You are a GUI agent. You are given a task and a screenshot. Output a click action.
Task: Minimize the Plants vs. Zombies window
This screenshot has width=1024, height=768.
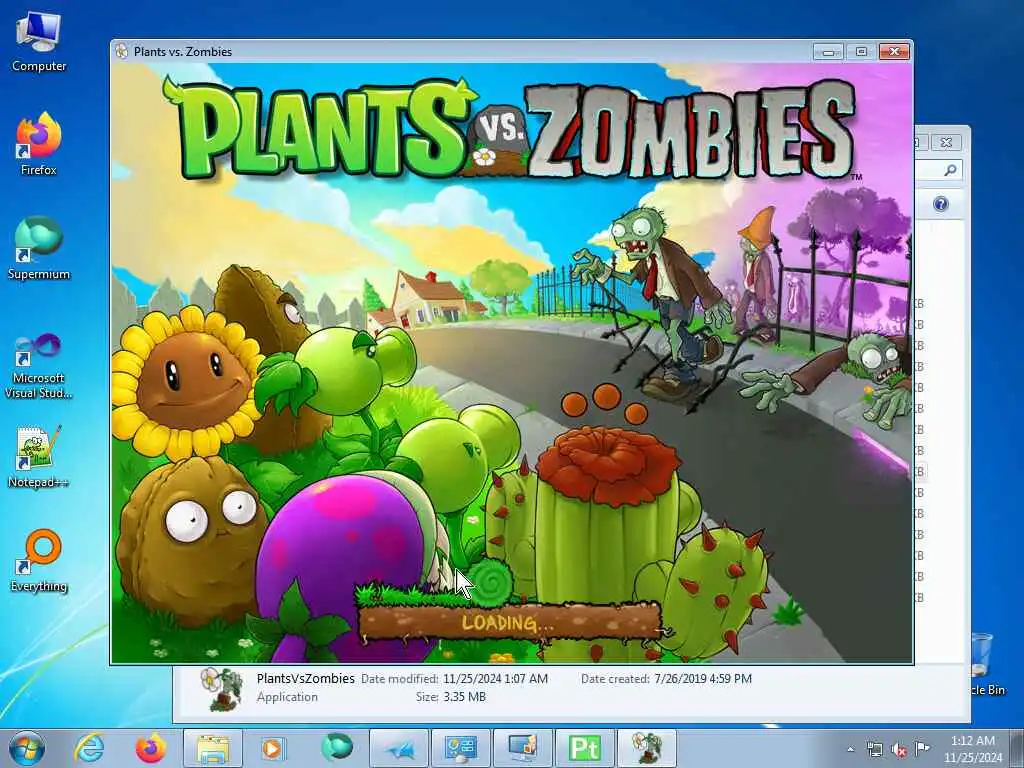point(828,52)
